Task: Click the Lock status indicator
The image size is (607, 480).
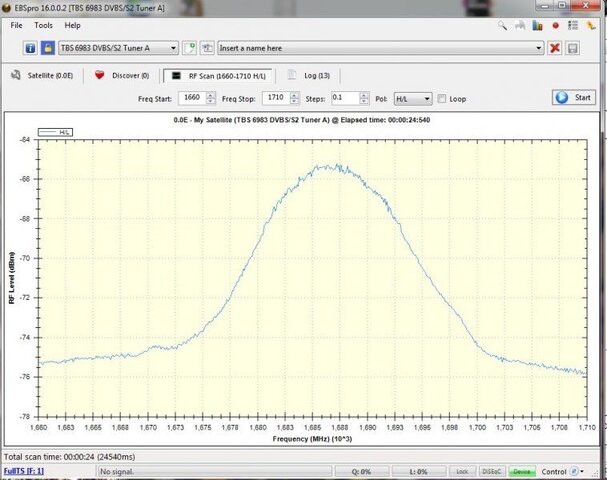Action: [x=462, y=471]
